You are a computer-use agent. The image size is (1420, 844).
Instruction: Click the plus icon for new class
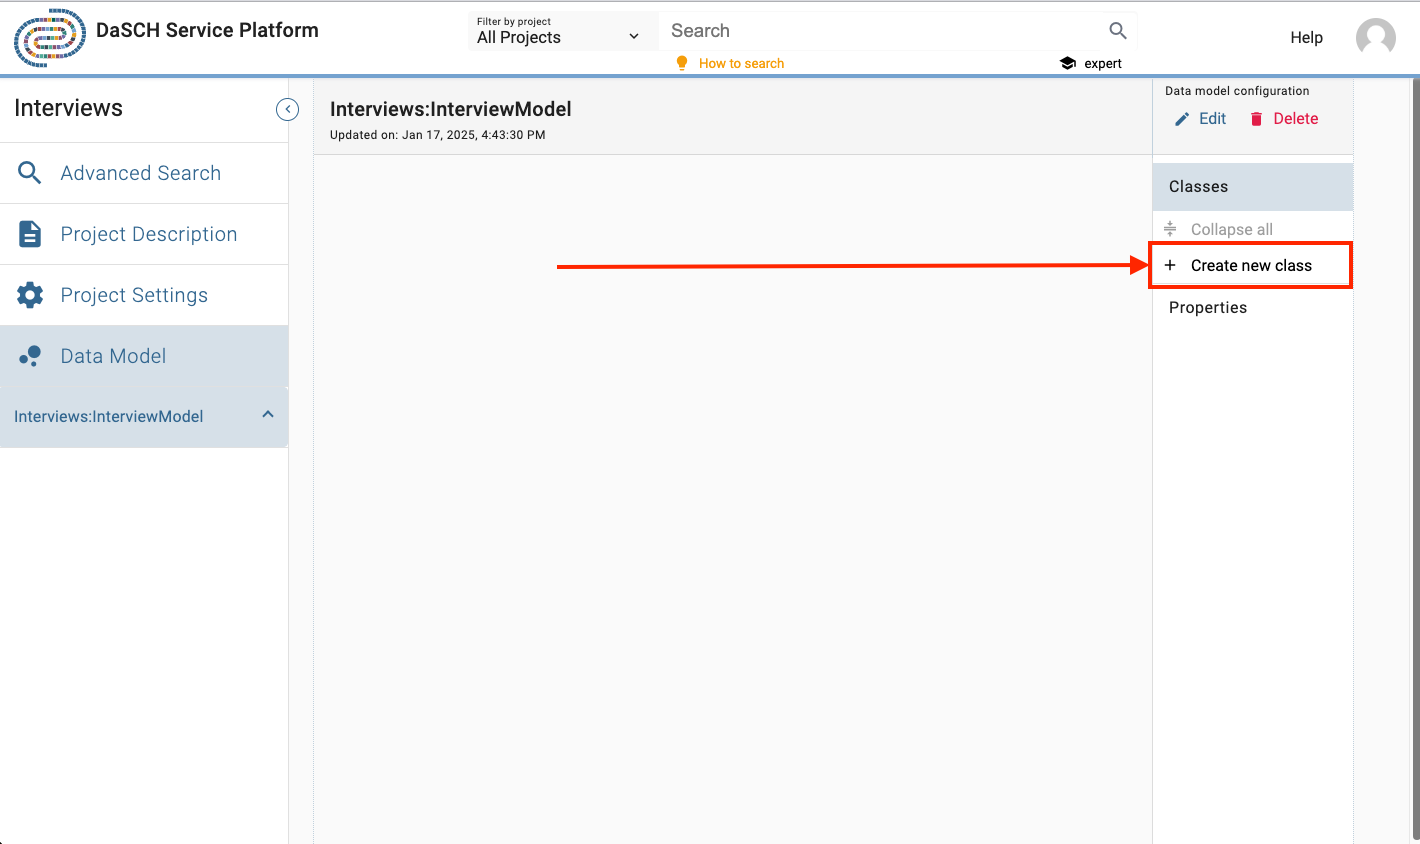tap(1170, 265)
